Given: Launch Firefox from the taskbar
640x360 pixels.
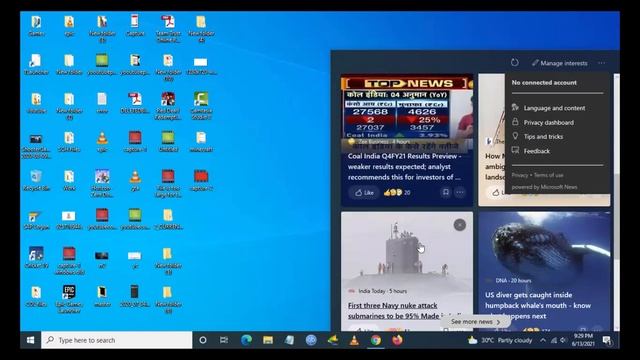Looking at the screenshot, I should (397, 340).
